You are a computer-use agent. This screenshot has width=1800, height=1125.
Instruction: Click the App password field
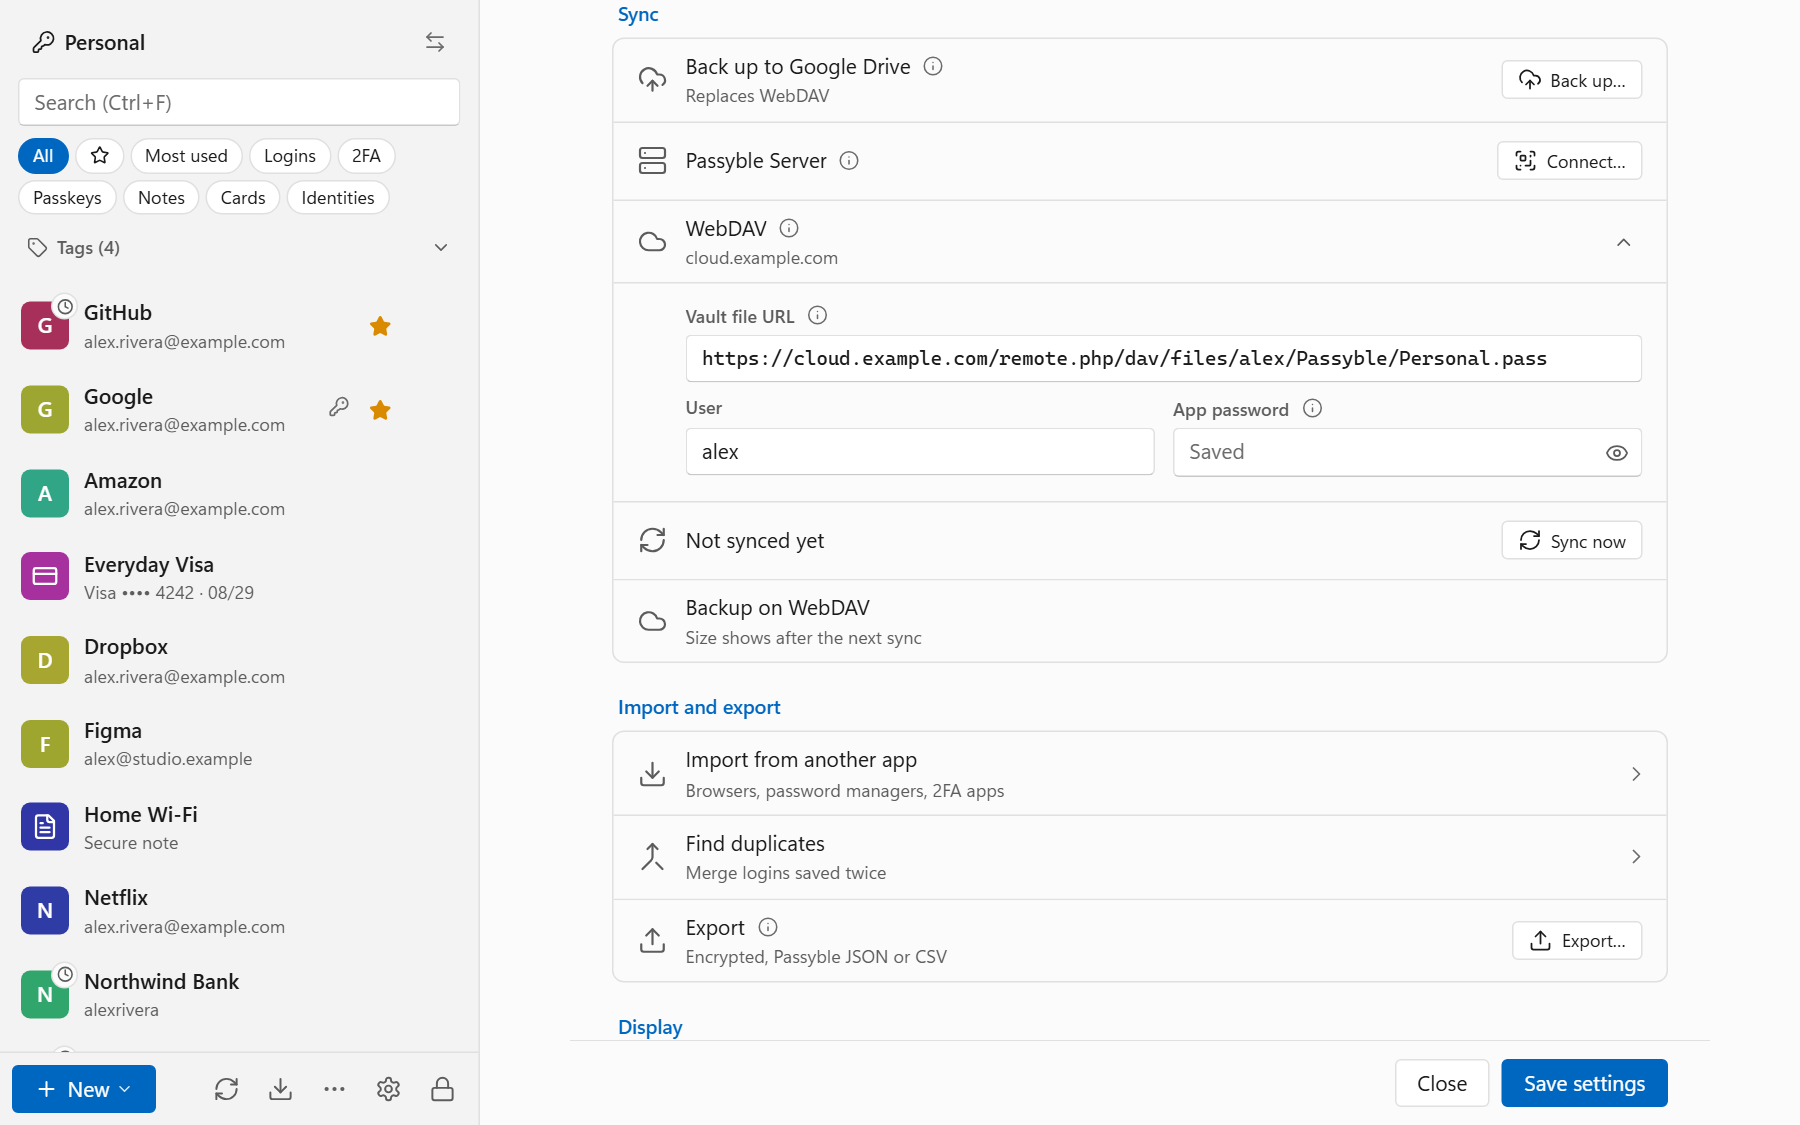tap(1407, 452)
